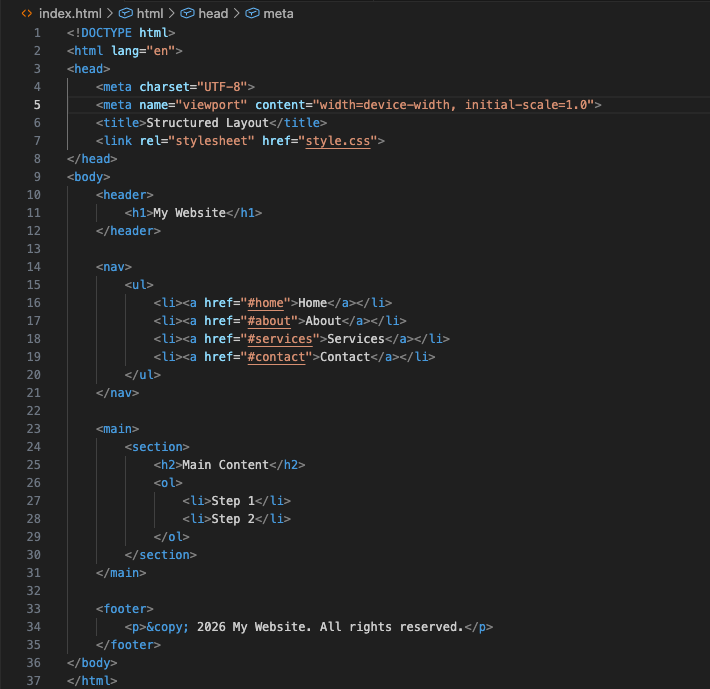Click the closing ol tag
The image size is (710, 689).
click(172, 537)
